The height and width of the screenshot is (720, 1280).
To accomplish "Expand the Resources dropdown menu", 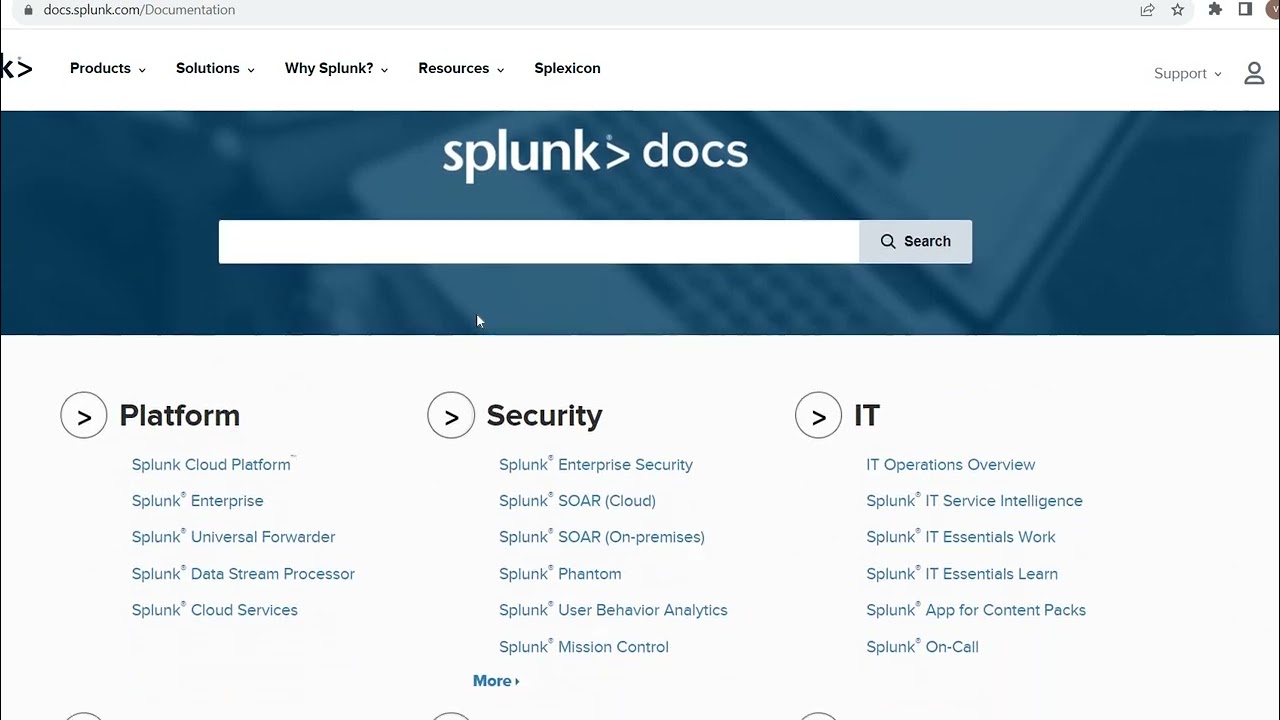I will click(461, 68).
